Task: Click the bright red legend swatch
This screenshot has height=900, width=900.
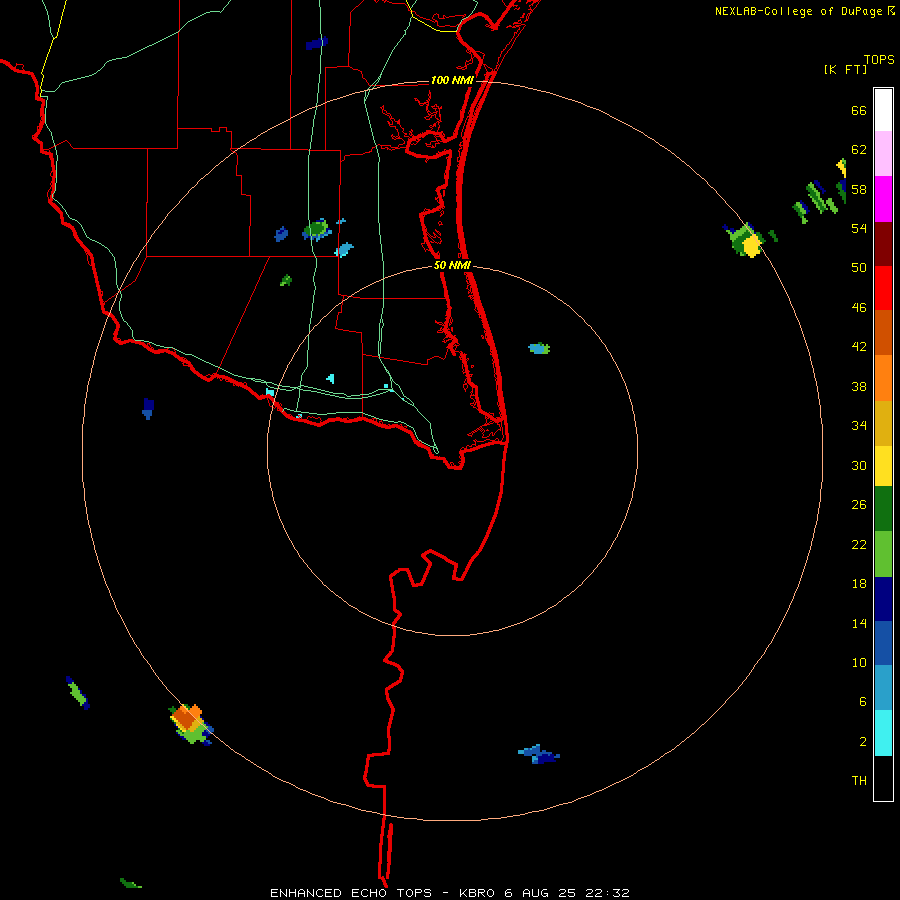Action: 883,288
